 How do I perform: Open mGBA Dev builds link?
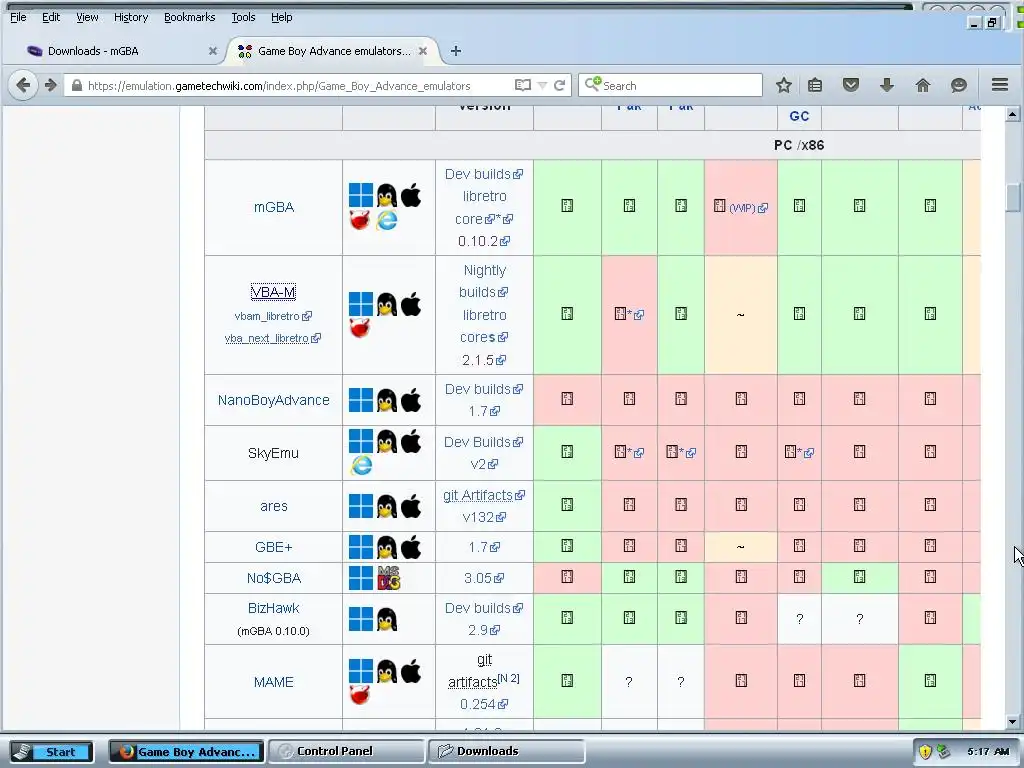pyautogui.click(x=484, y=174)
